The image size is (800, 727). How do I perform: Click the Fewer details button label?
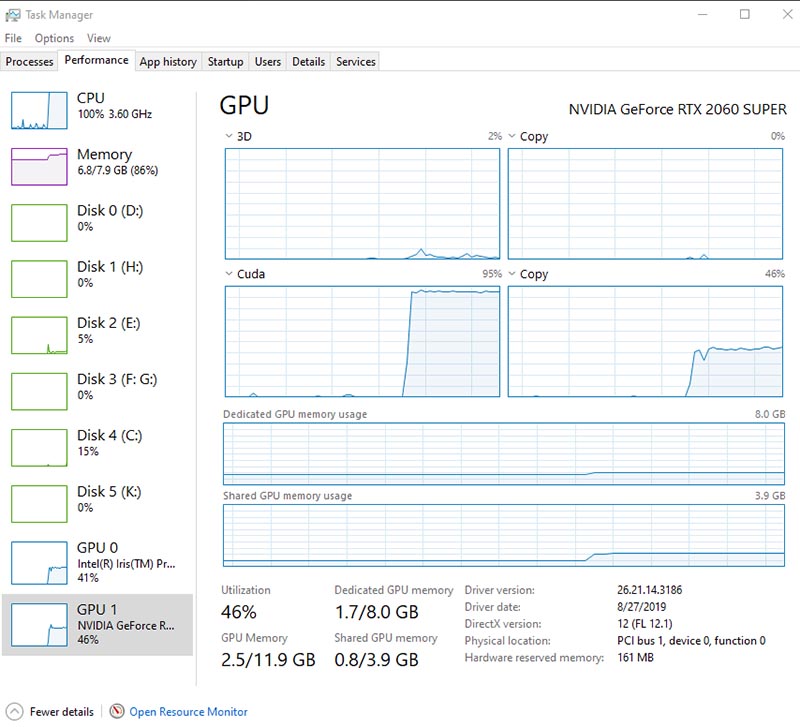(x=62, y=712)
